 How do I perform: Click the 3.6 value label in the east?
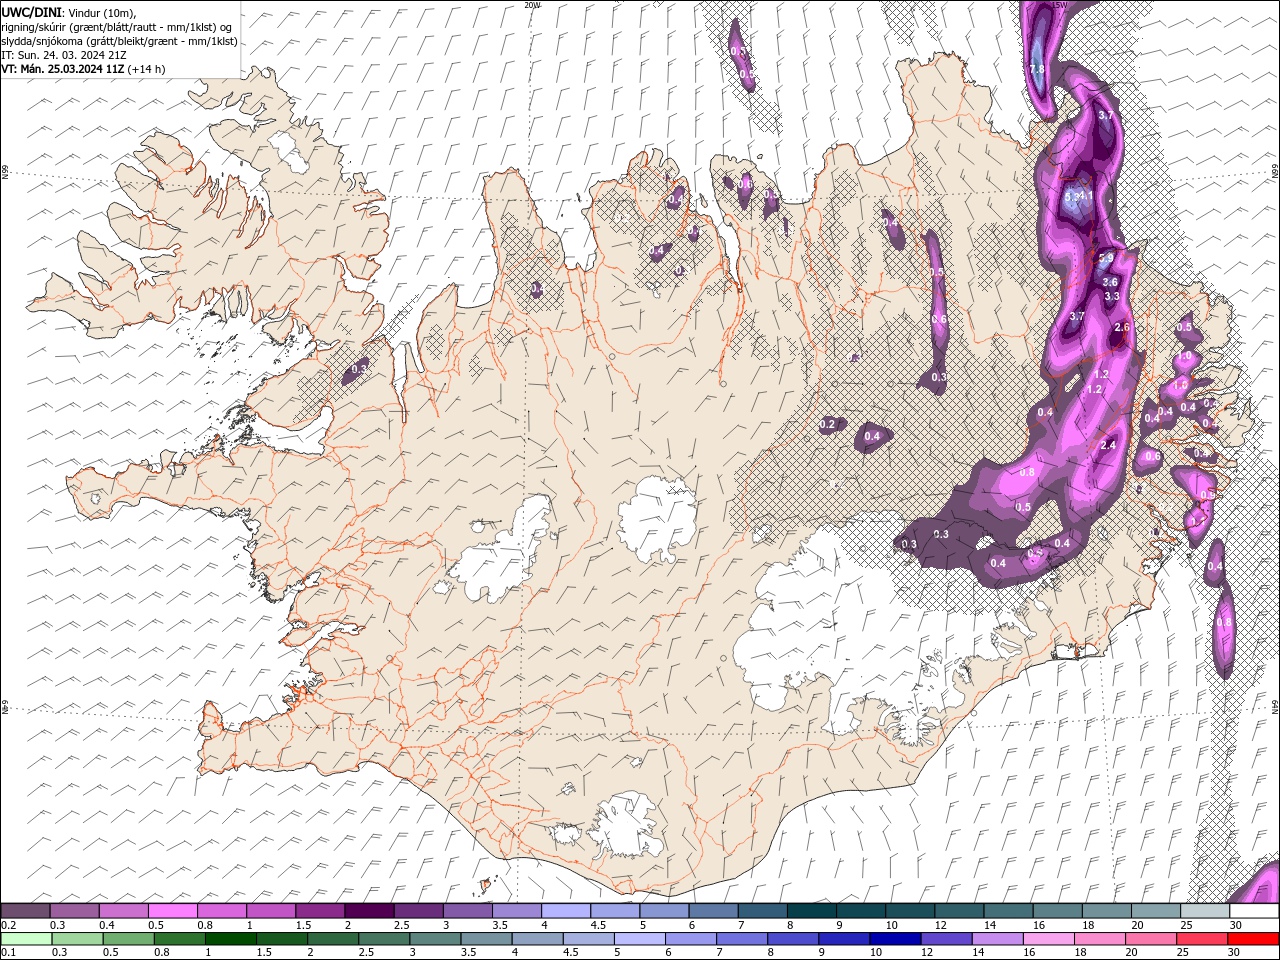(1110, 283)
